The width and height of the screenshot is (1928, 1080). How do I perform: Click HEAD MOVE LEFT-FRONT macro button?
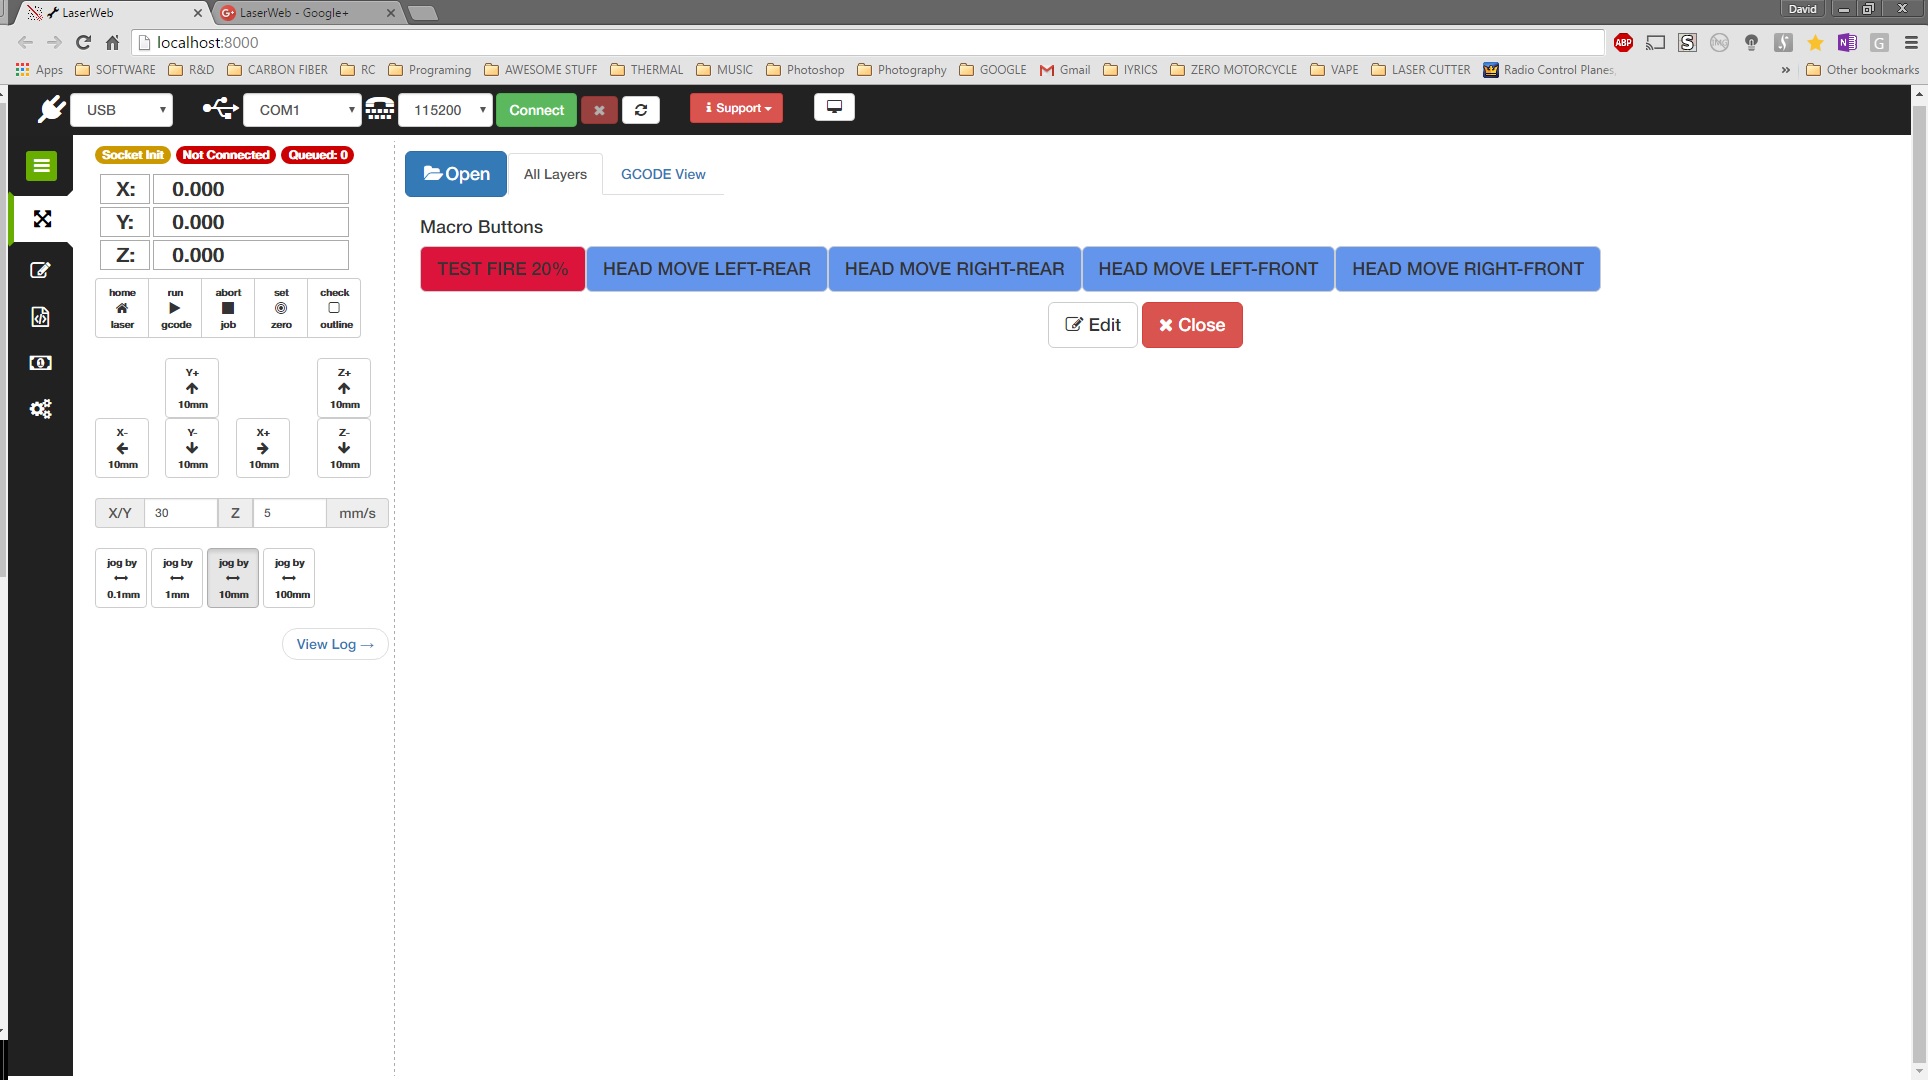pos(1208,269)
